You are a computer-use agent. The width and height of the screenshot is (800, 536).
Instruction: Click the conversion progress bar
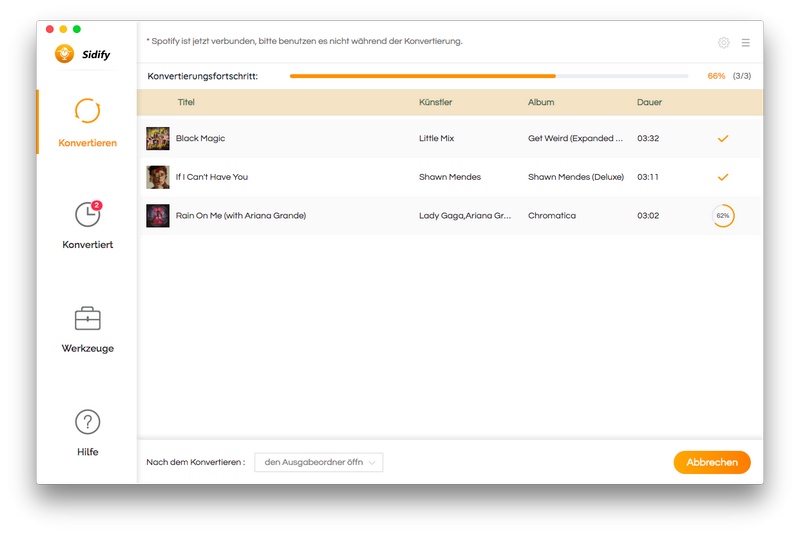489,76
